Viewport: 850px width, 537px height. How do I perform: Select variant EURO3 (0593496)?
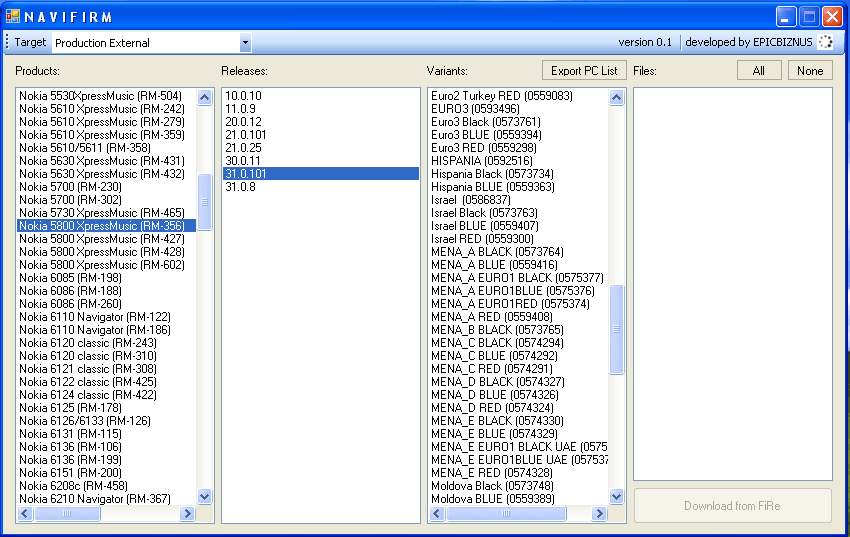click(519, 109)
